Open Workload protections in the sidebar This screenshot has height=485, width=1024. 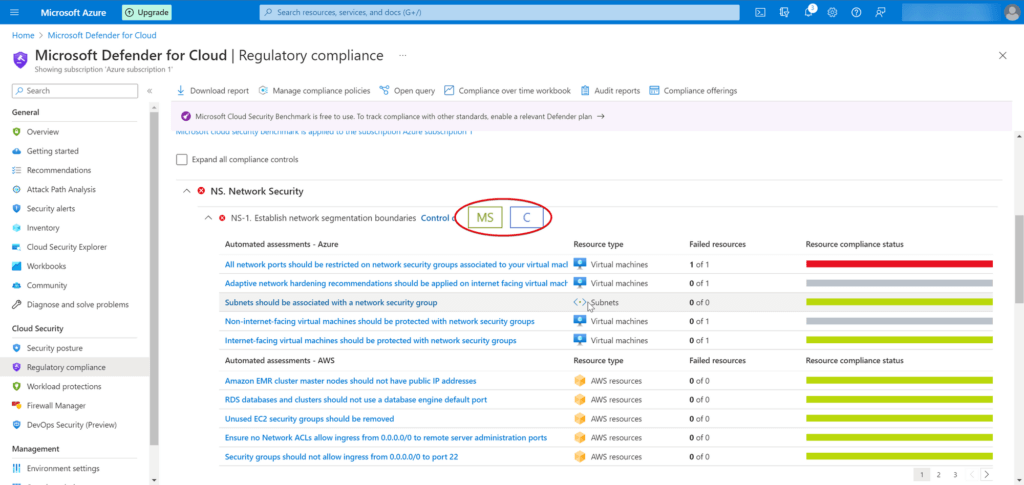[x=64, y=386]
